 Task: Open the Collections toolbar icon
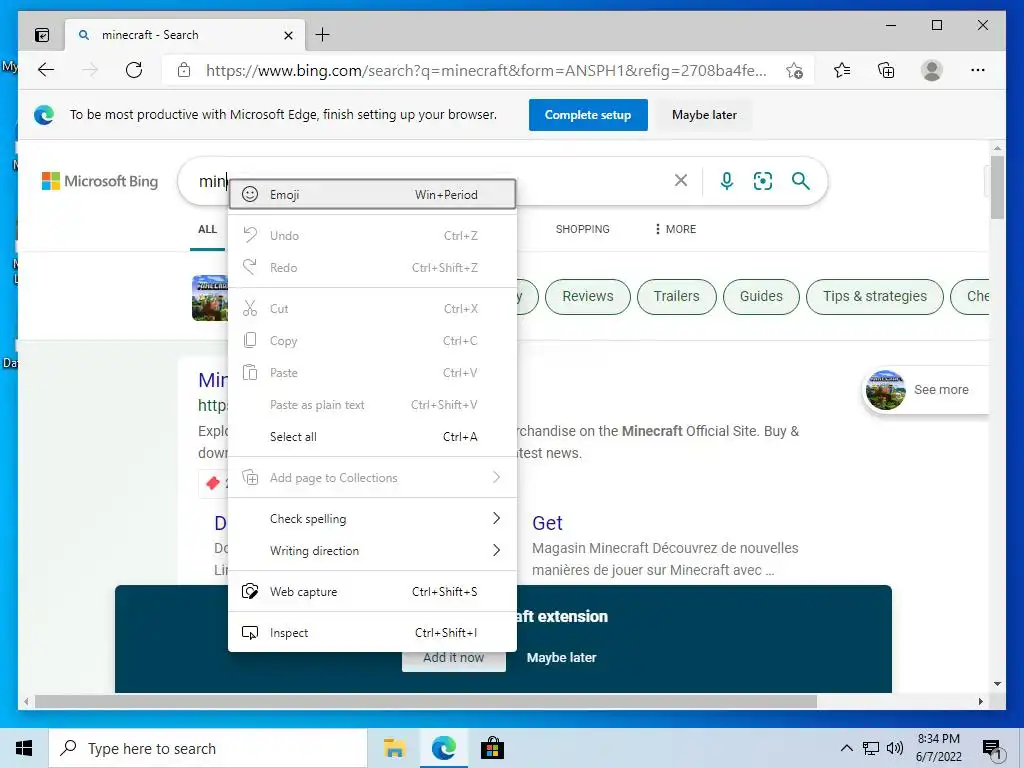point(886,70)
